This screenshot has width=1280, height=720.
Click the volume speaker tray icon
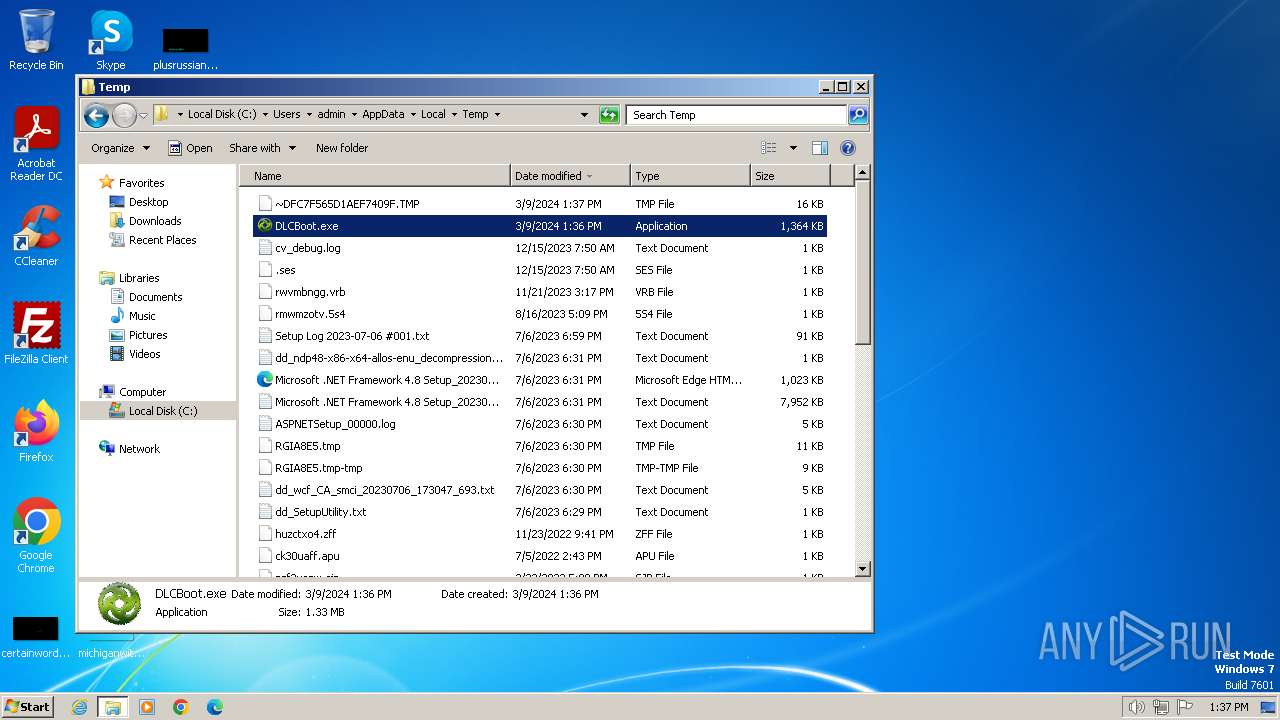(1136, 707)
